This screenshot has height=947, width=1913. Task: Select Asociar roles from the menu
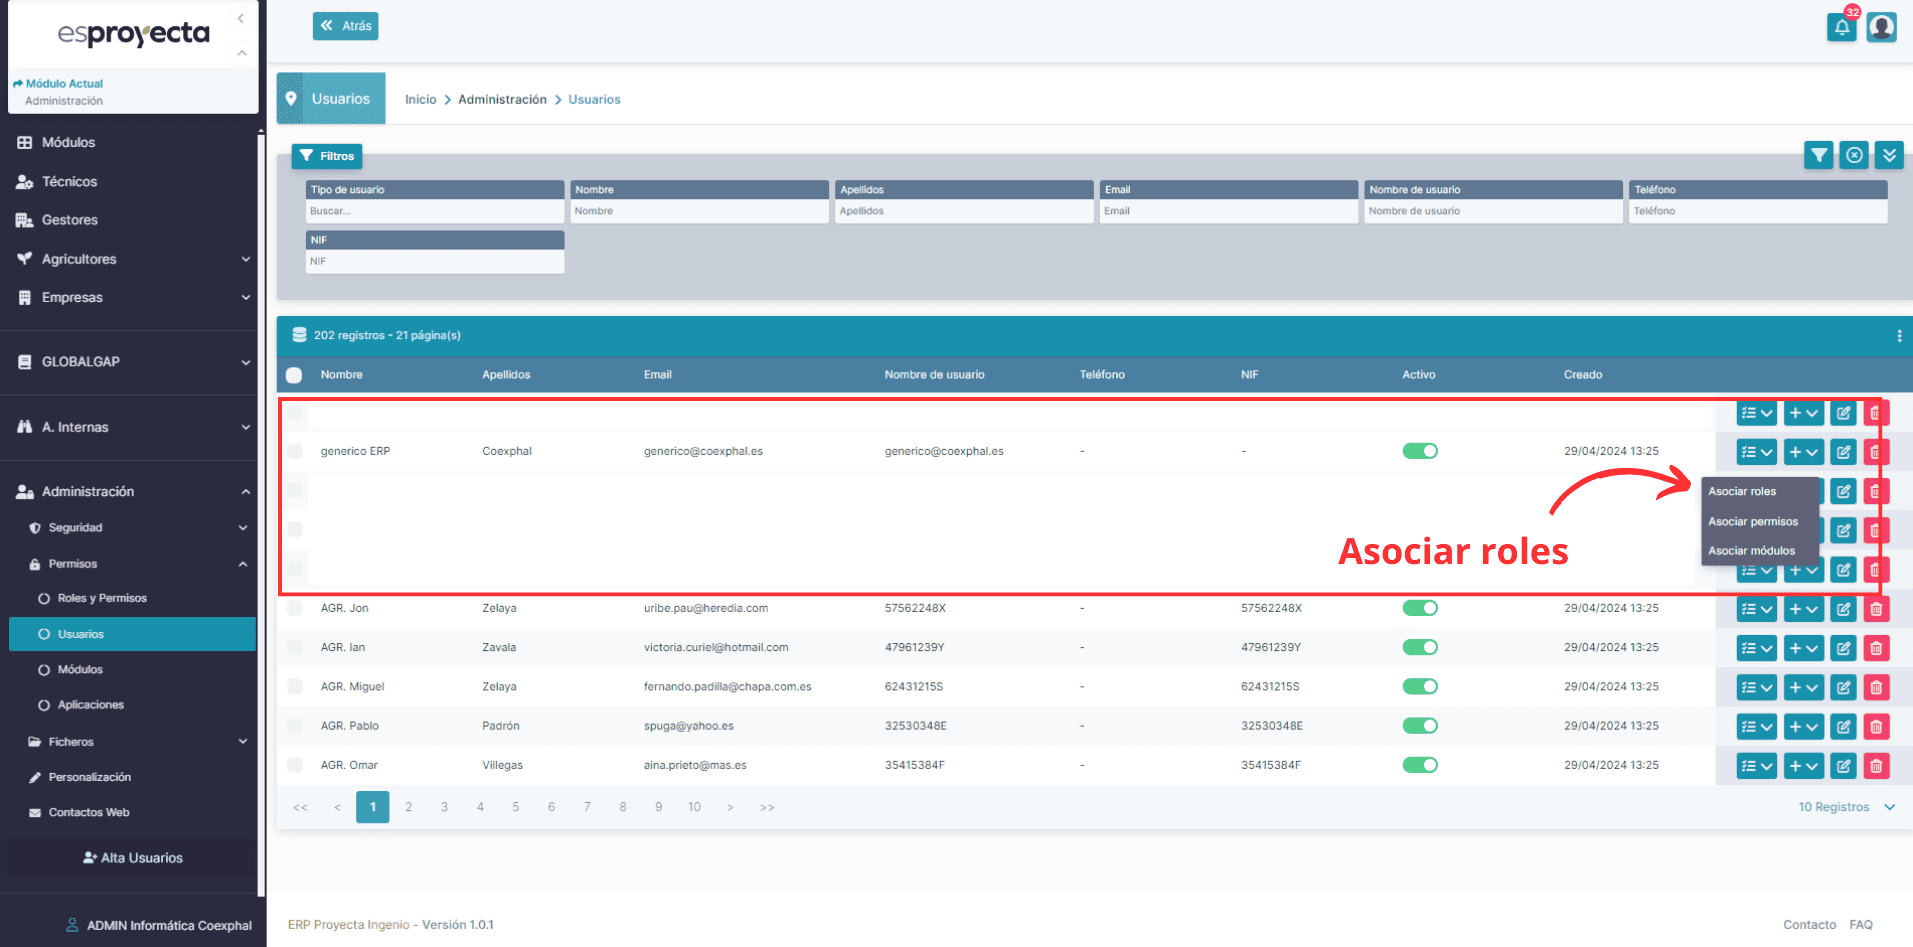tap(1742, 492)
